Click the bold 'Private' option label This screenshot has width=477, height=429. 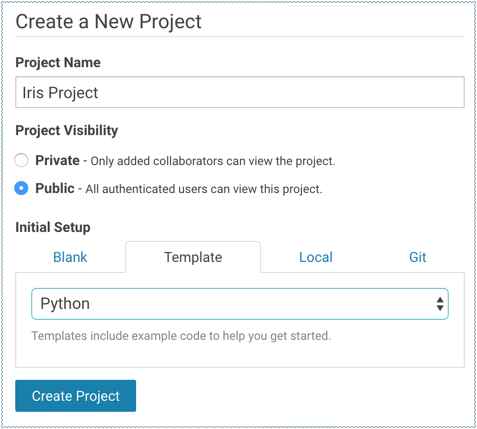57,160
